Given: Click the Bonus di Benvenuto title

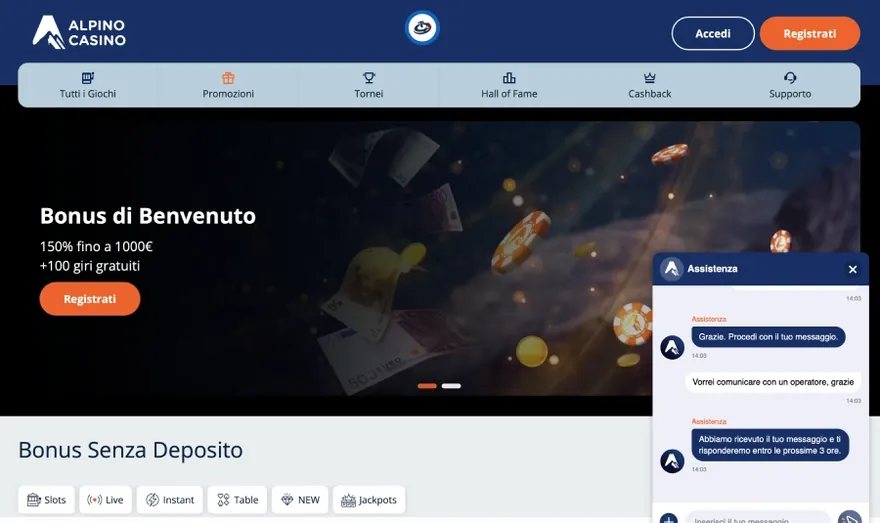Looking at the screenshot, I should click(148, 216).
